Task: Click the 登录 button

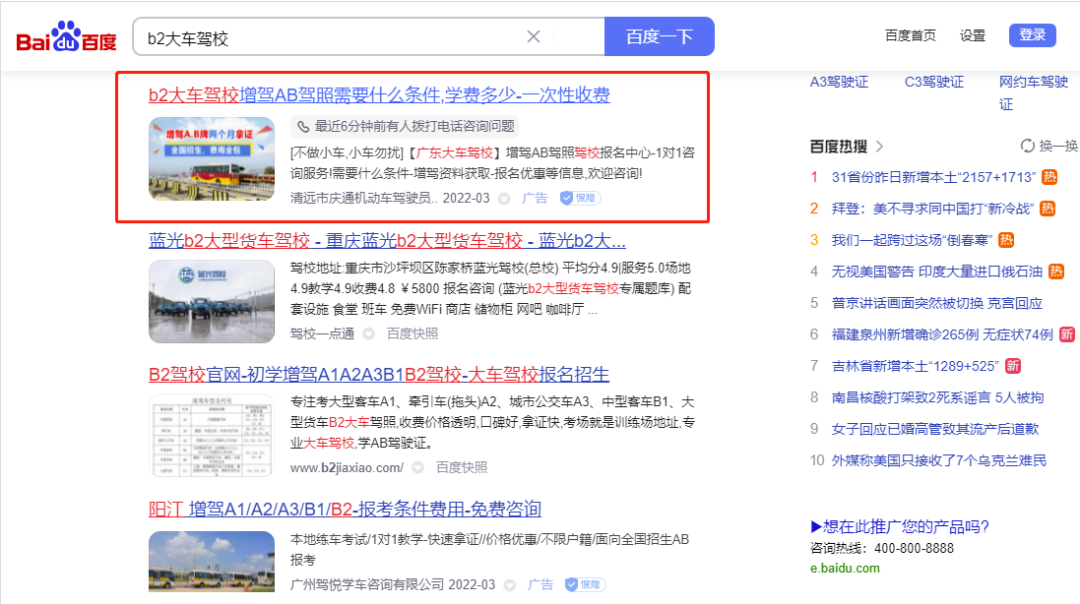Action: pyautogui.click(x=1032, y=35)
